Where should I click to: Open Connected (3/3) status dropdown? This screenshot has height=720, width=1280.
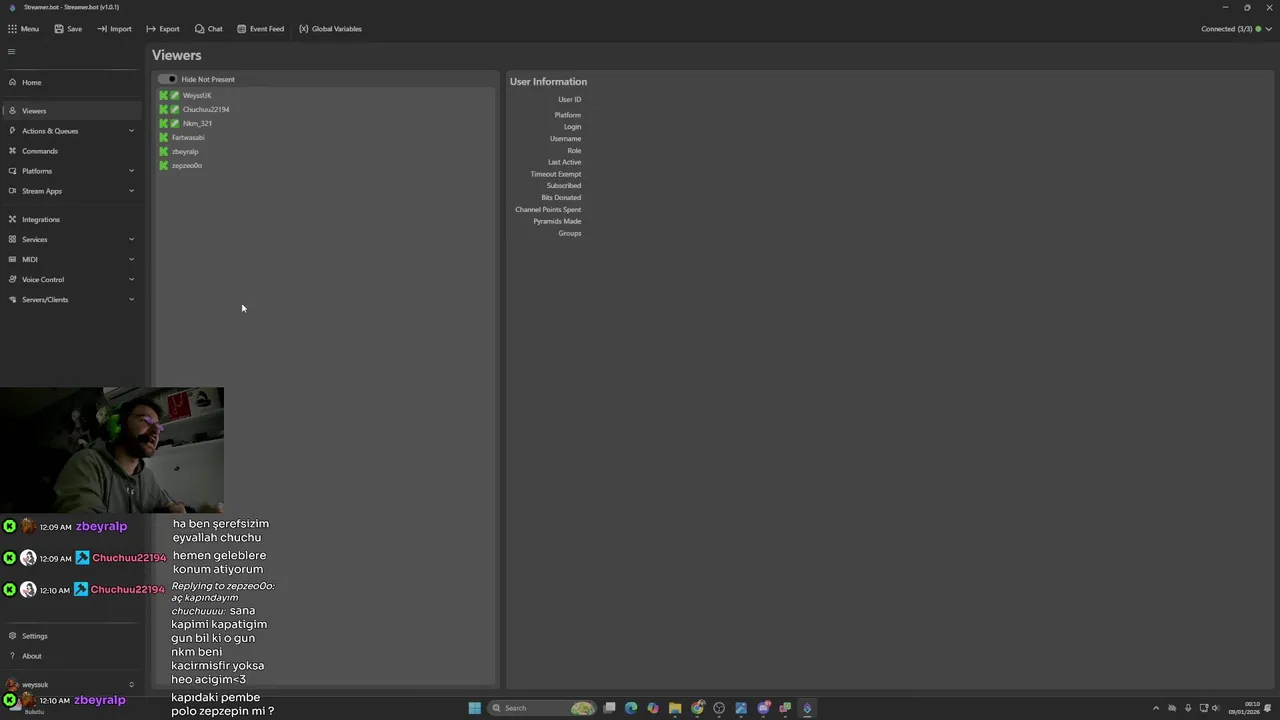[x=1236, y=29]
